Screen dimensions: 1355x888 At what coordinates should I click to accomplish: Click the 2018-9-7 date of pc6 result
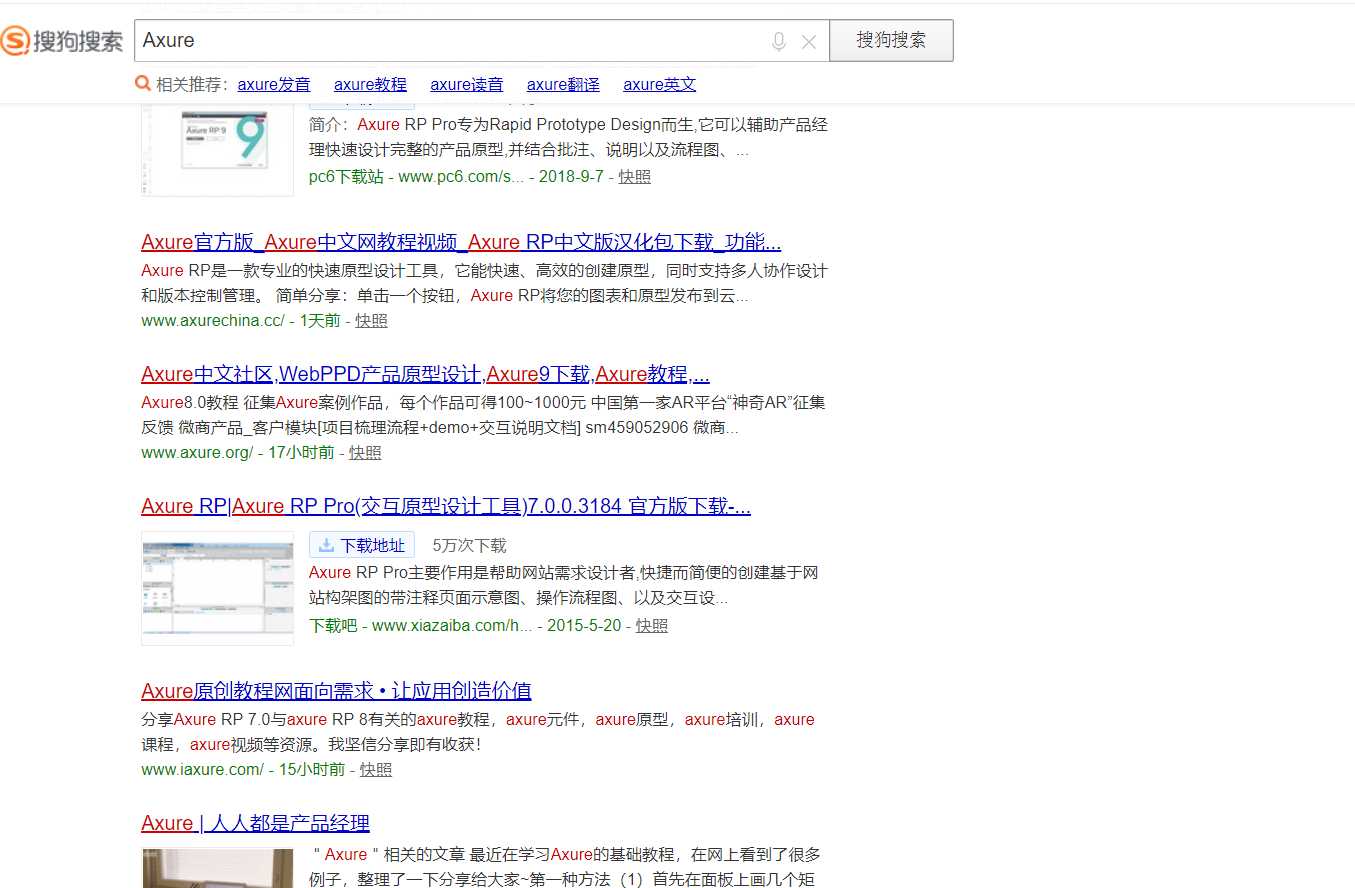point(571,176)
